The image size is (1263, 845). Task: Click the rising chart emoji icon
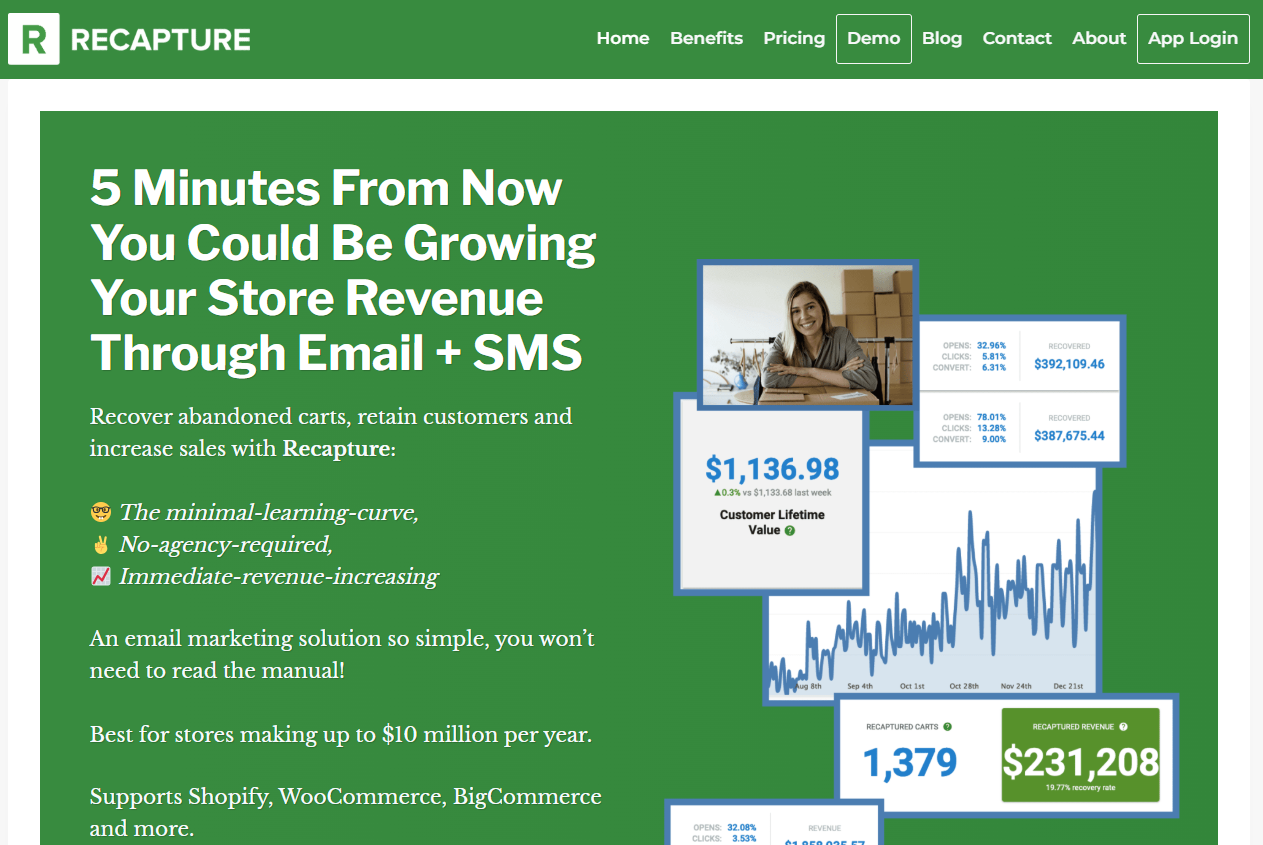(x=101, y=576)
